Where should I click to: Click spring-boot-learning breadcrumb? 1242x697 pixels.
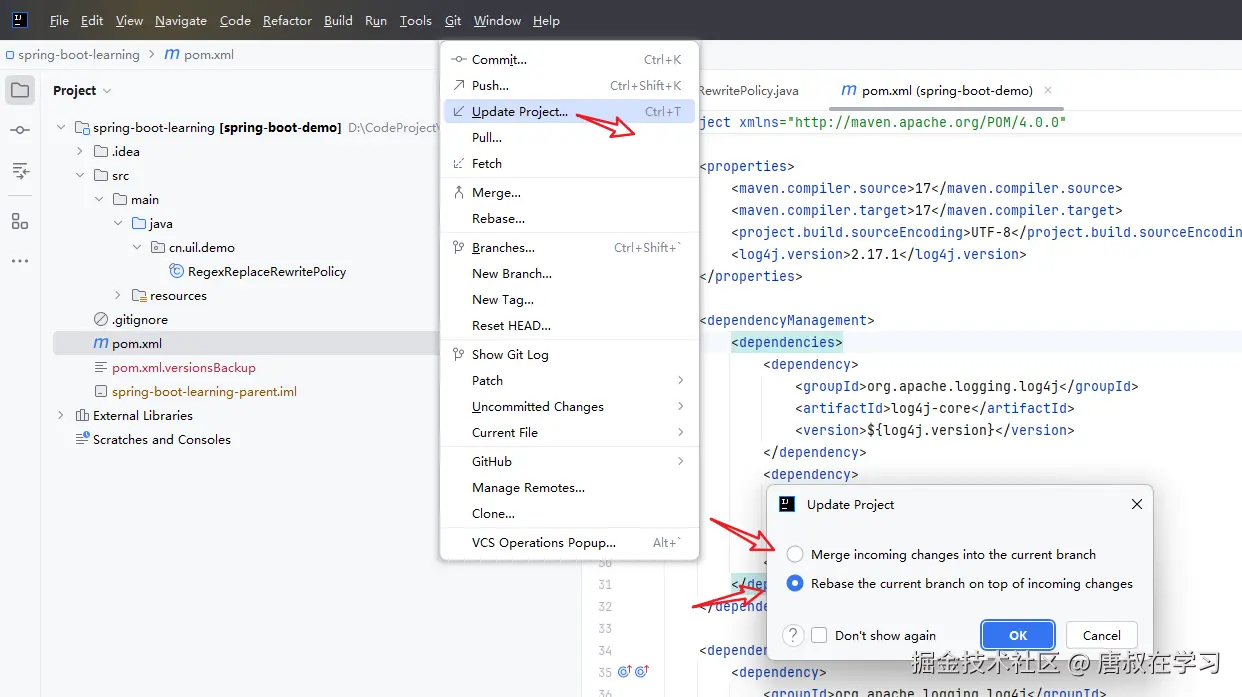pyautogui.click(x=78, y=55)
